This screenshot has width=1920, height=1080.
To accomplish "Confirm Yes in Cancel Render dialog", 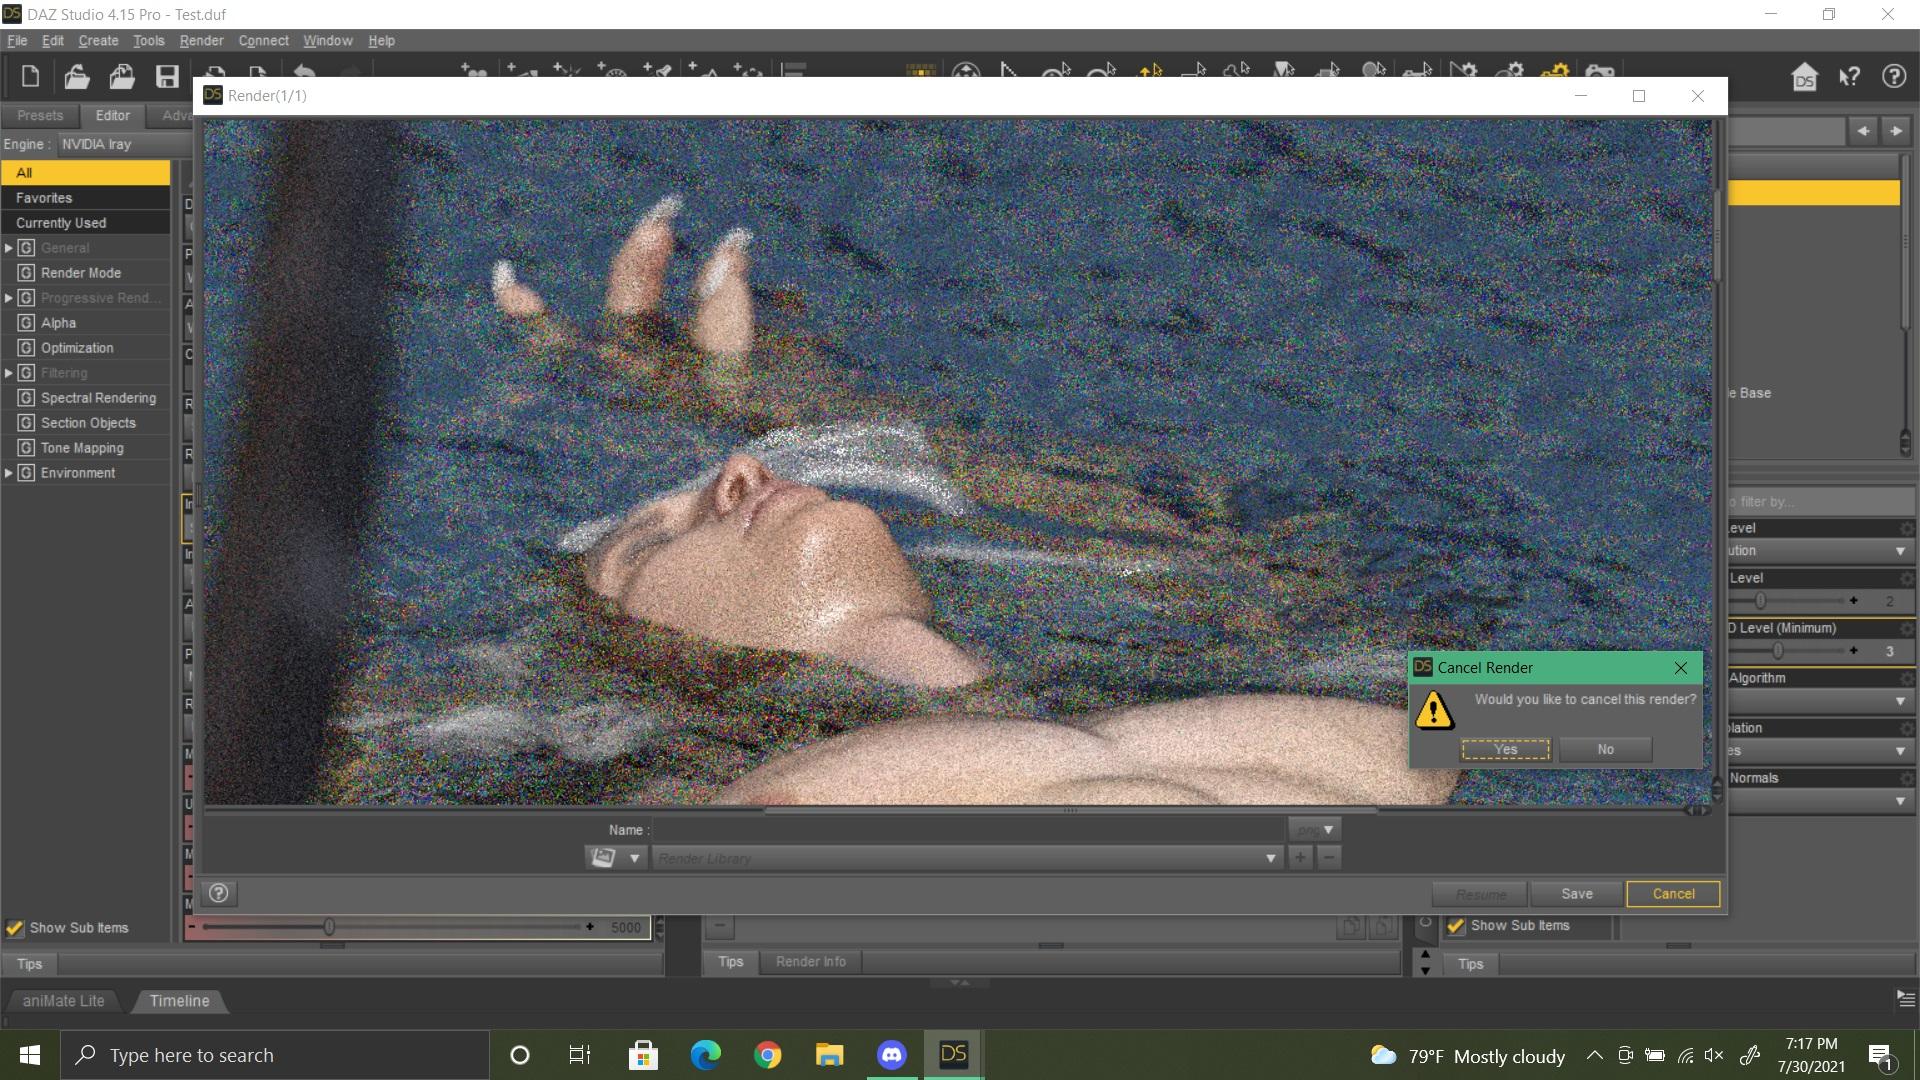I will click(x=1505, y=749).
